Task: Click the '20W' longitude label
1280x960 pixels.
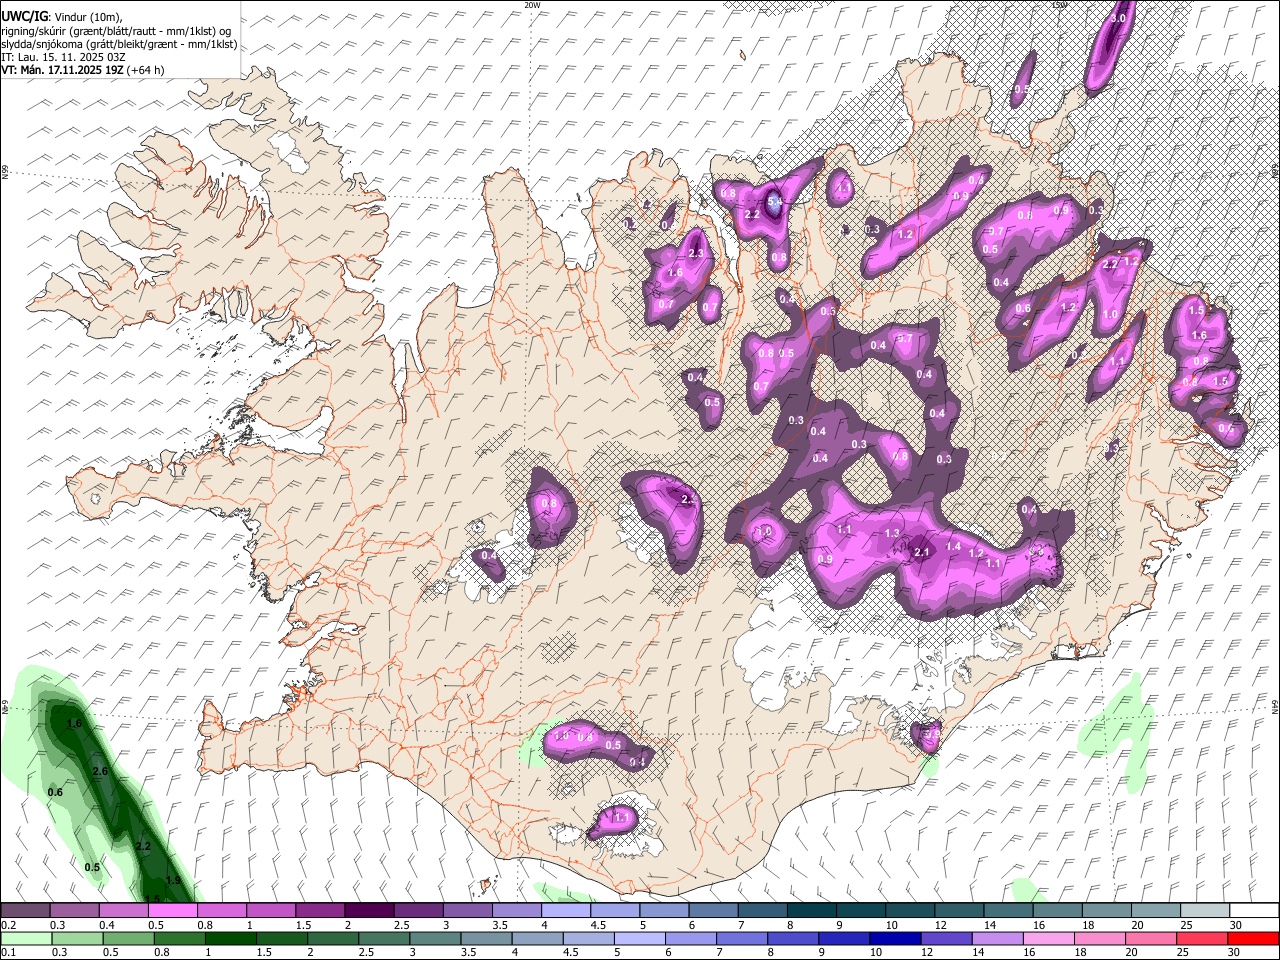Action: click(532, 5)
